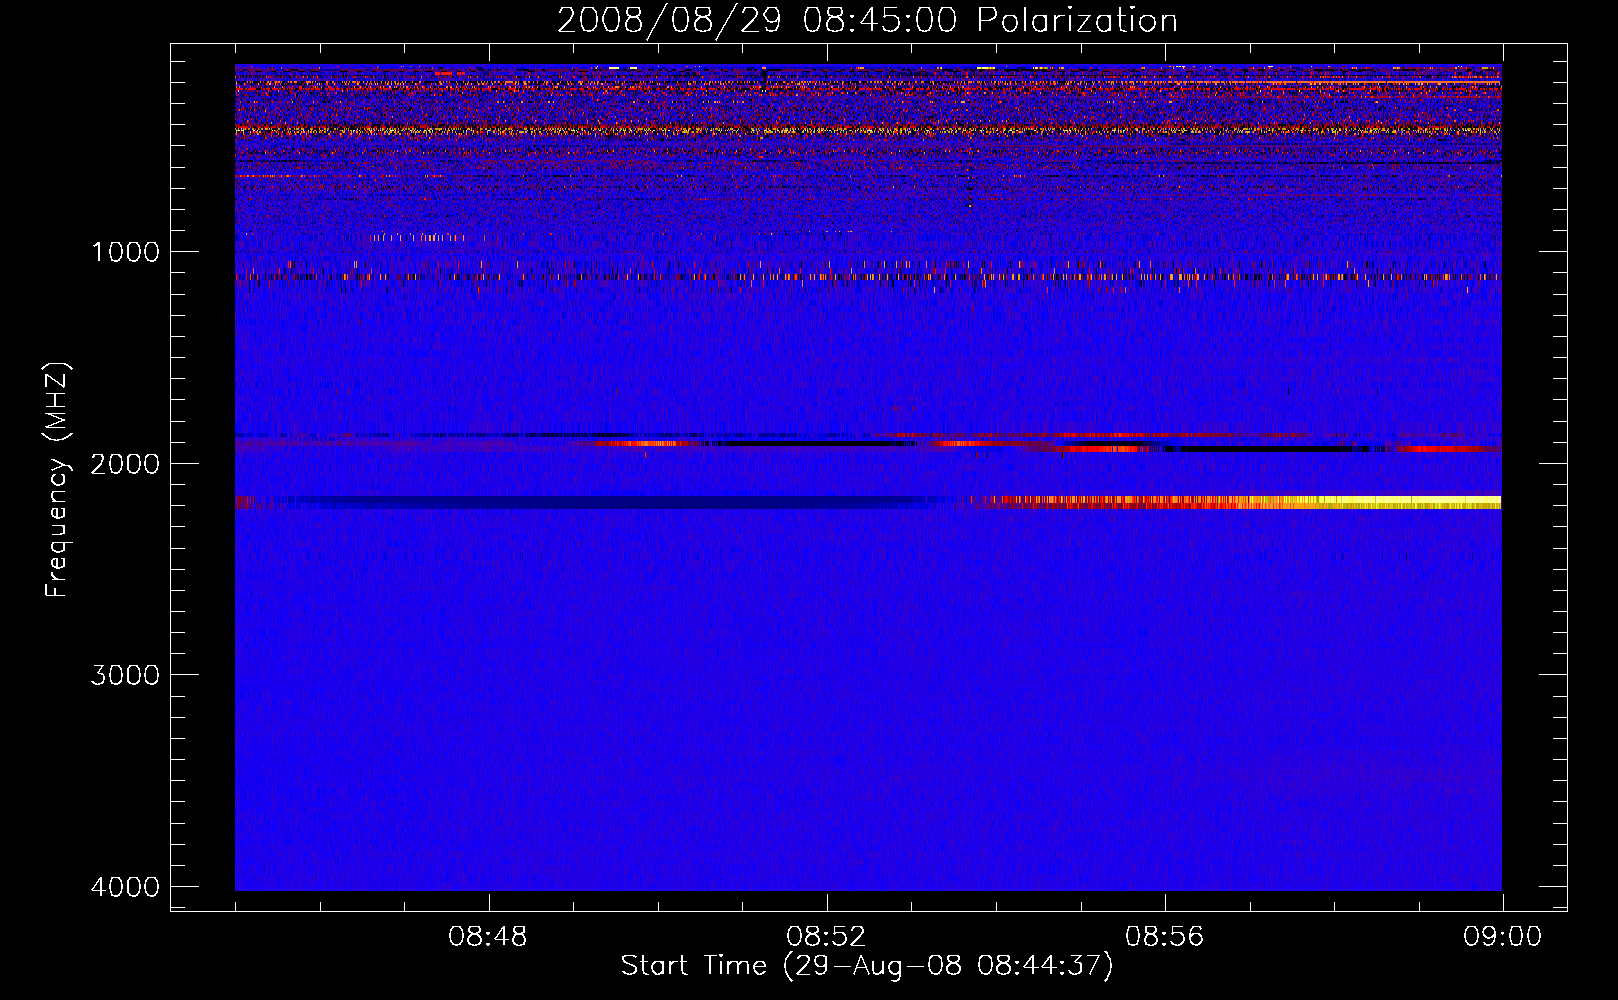
Task: Click the 09:00 time tick label
Action: 1502,937
